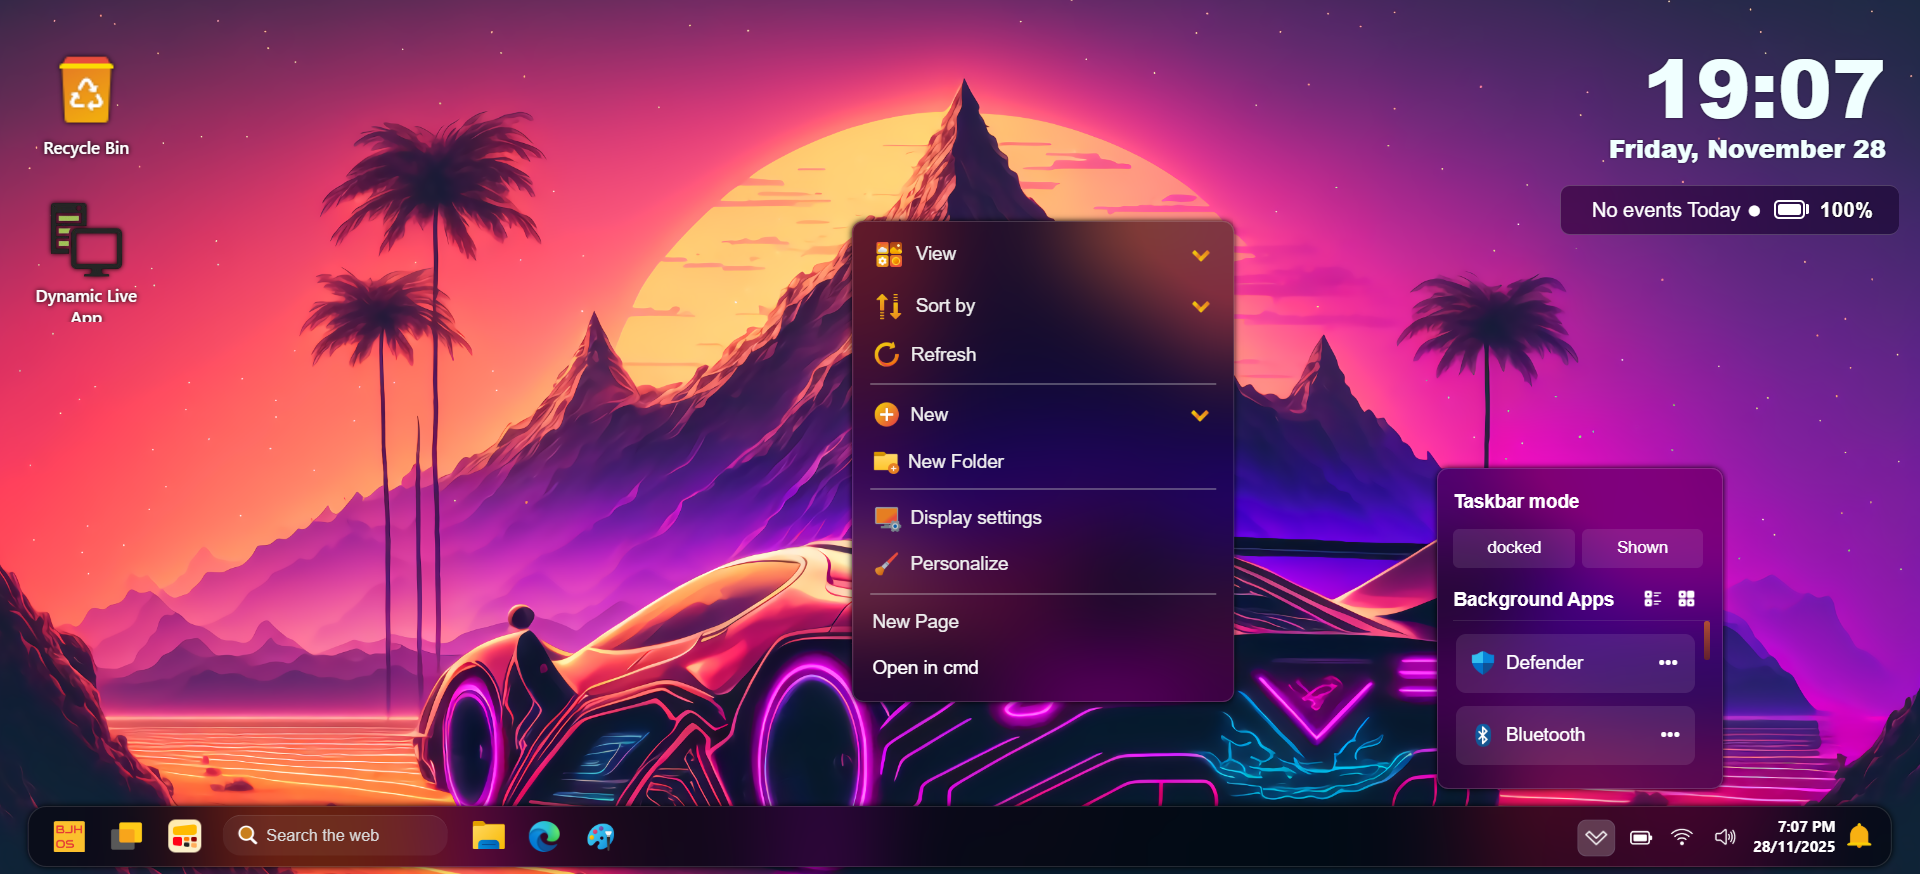The width and height of the screenshot is (1920, 874).
Task: Switch Background Apps to list view
Action: point(1653,598)
